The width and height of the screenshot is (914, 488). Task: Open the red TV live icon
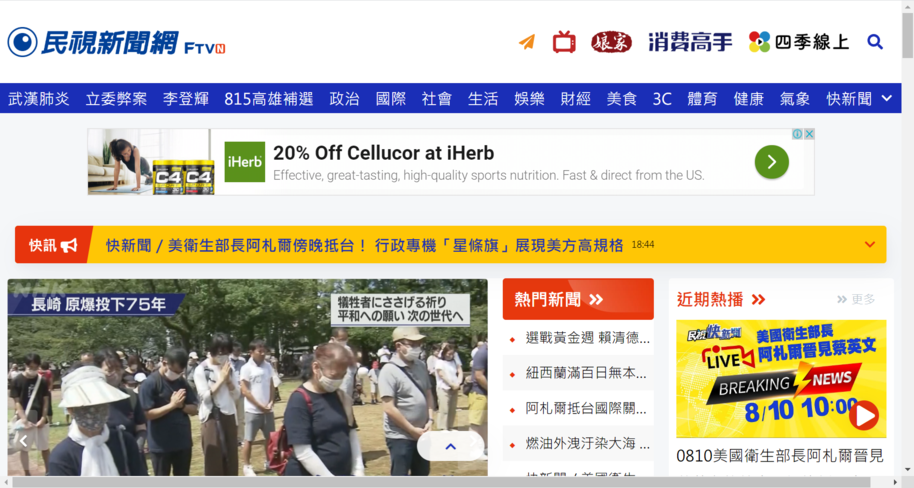(x=564, y=43)
